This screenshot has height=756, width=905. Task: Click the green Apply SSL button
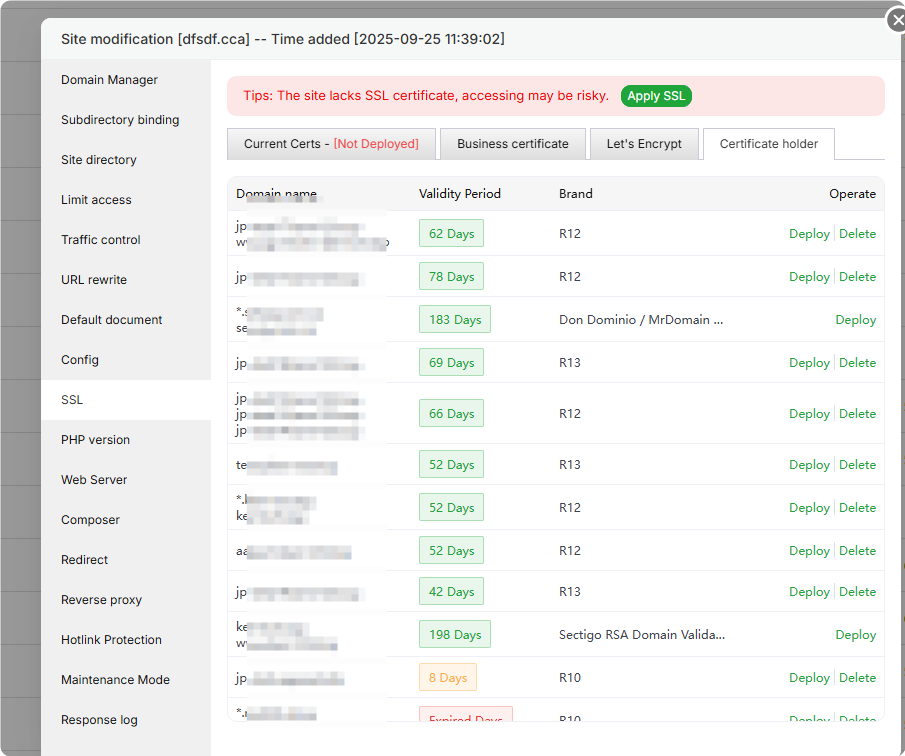pos(656,96)
